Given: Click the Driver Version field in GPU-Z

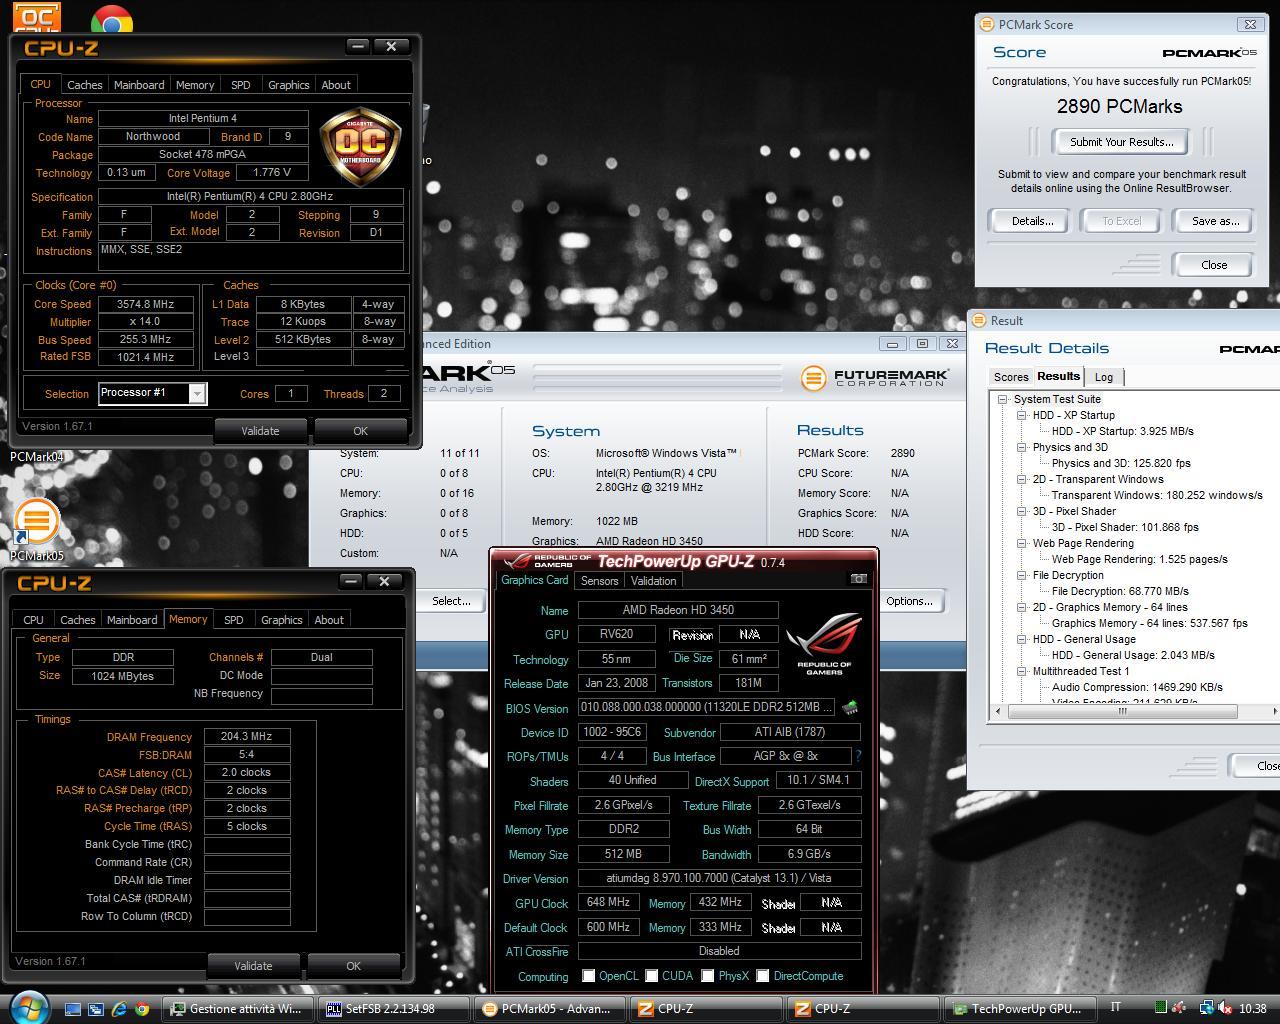Looking at the screenshot, I should [719, 879].
